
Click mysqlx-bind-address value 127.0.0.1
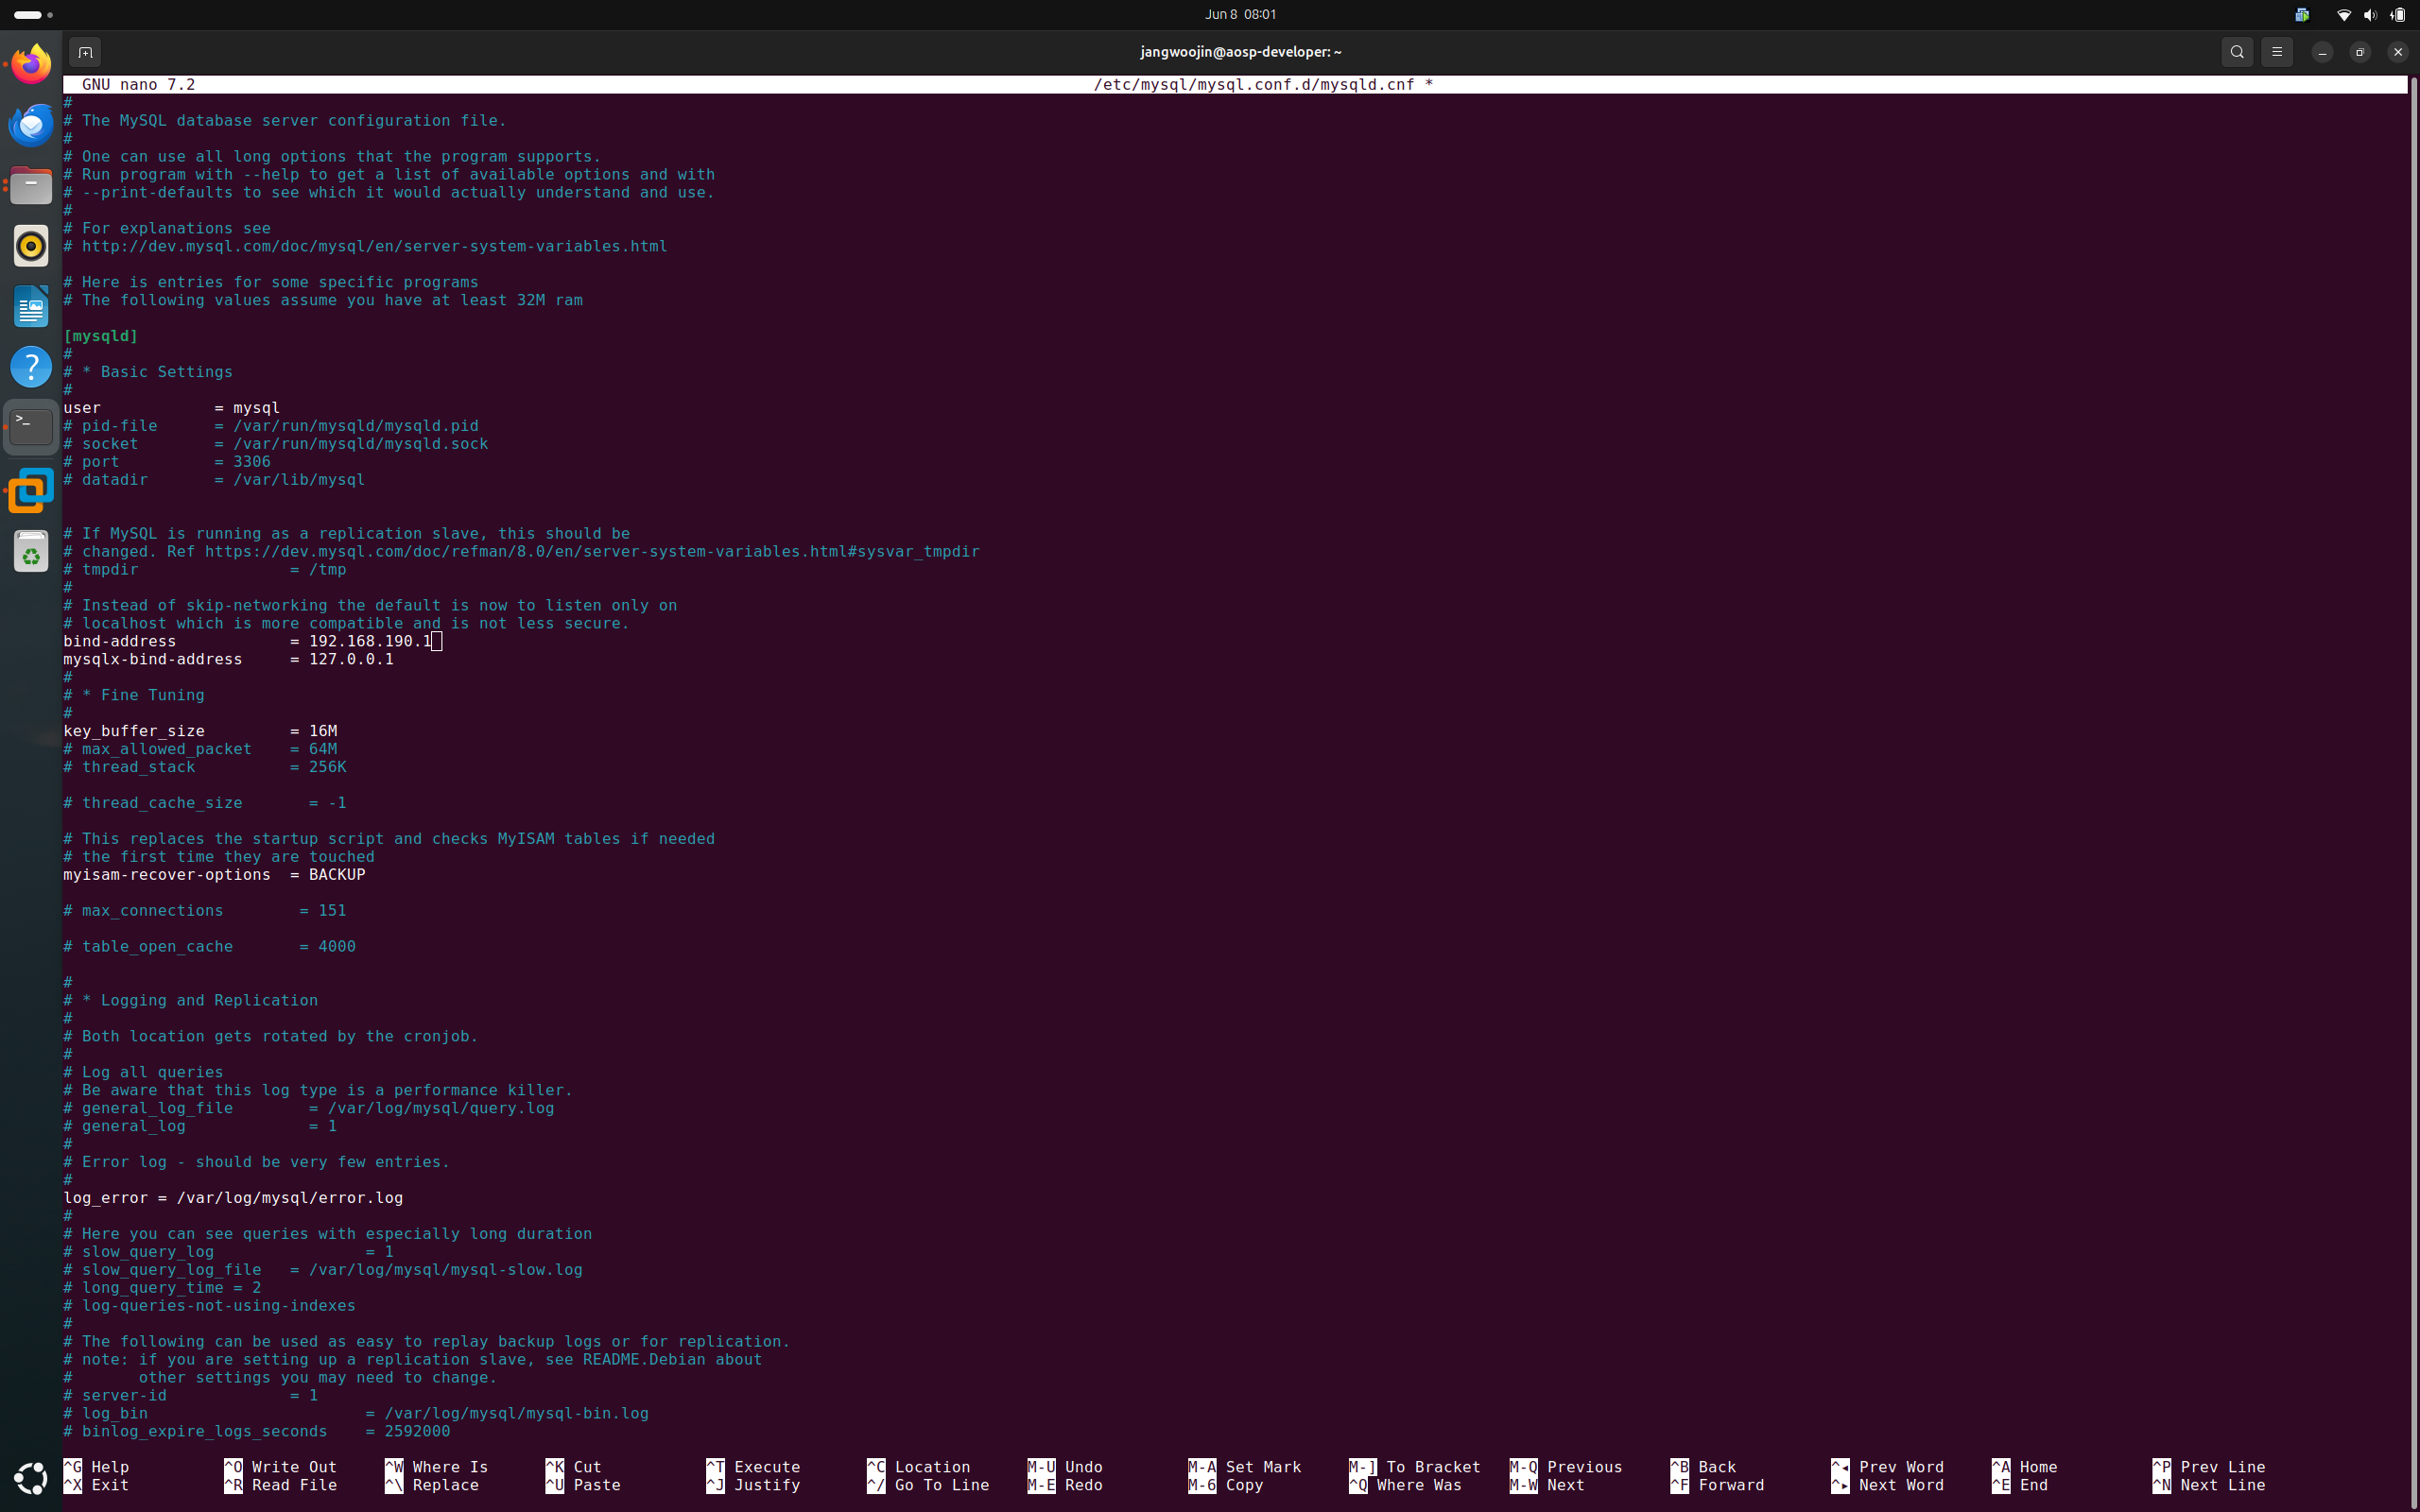coord(351,660)
